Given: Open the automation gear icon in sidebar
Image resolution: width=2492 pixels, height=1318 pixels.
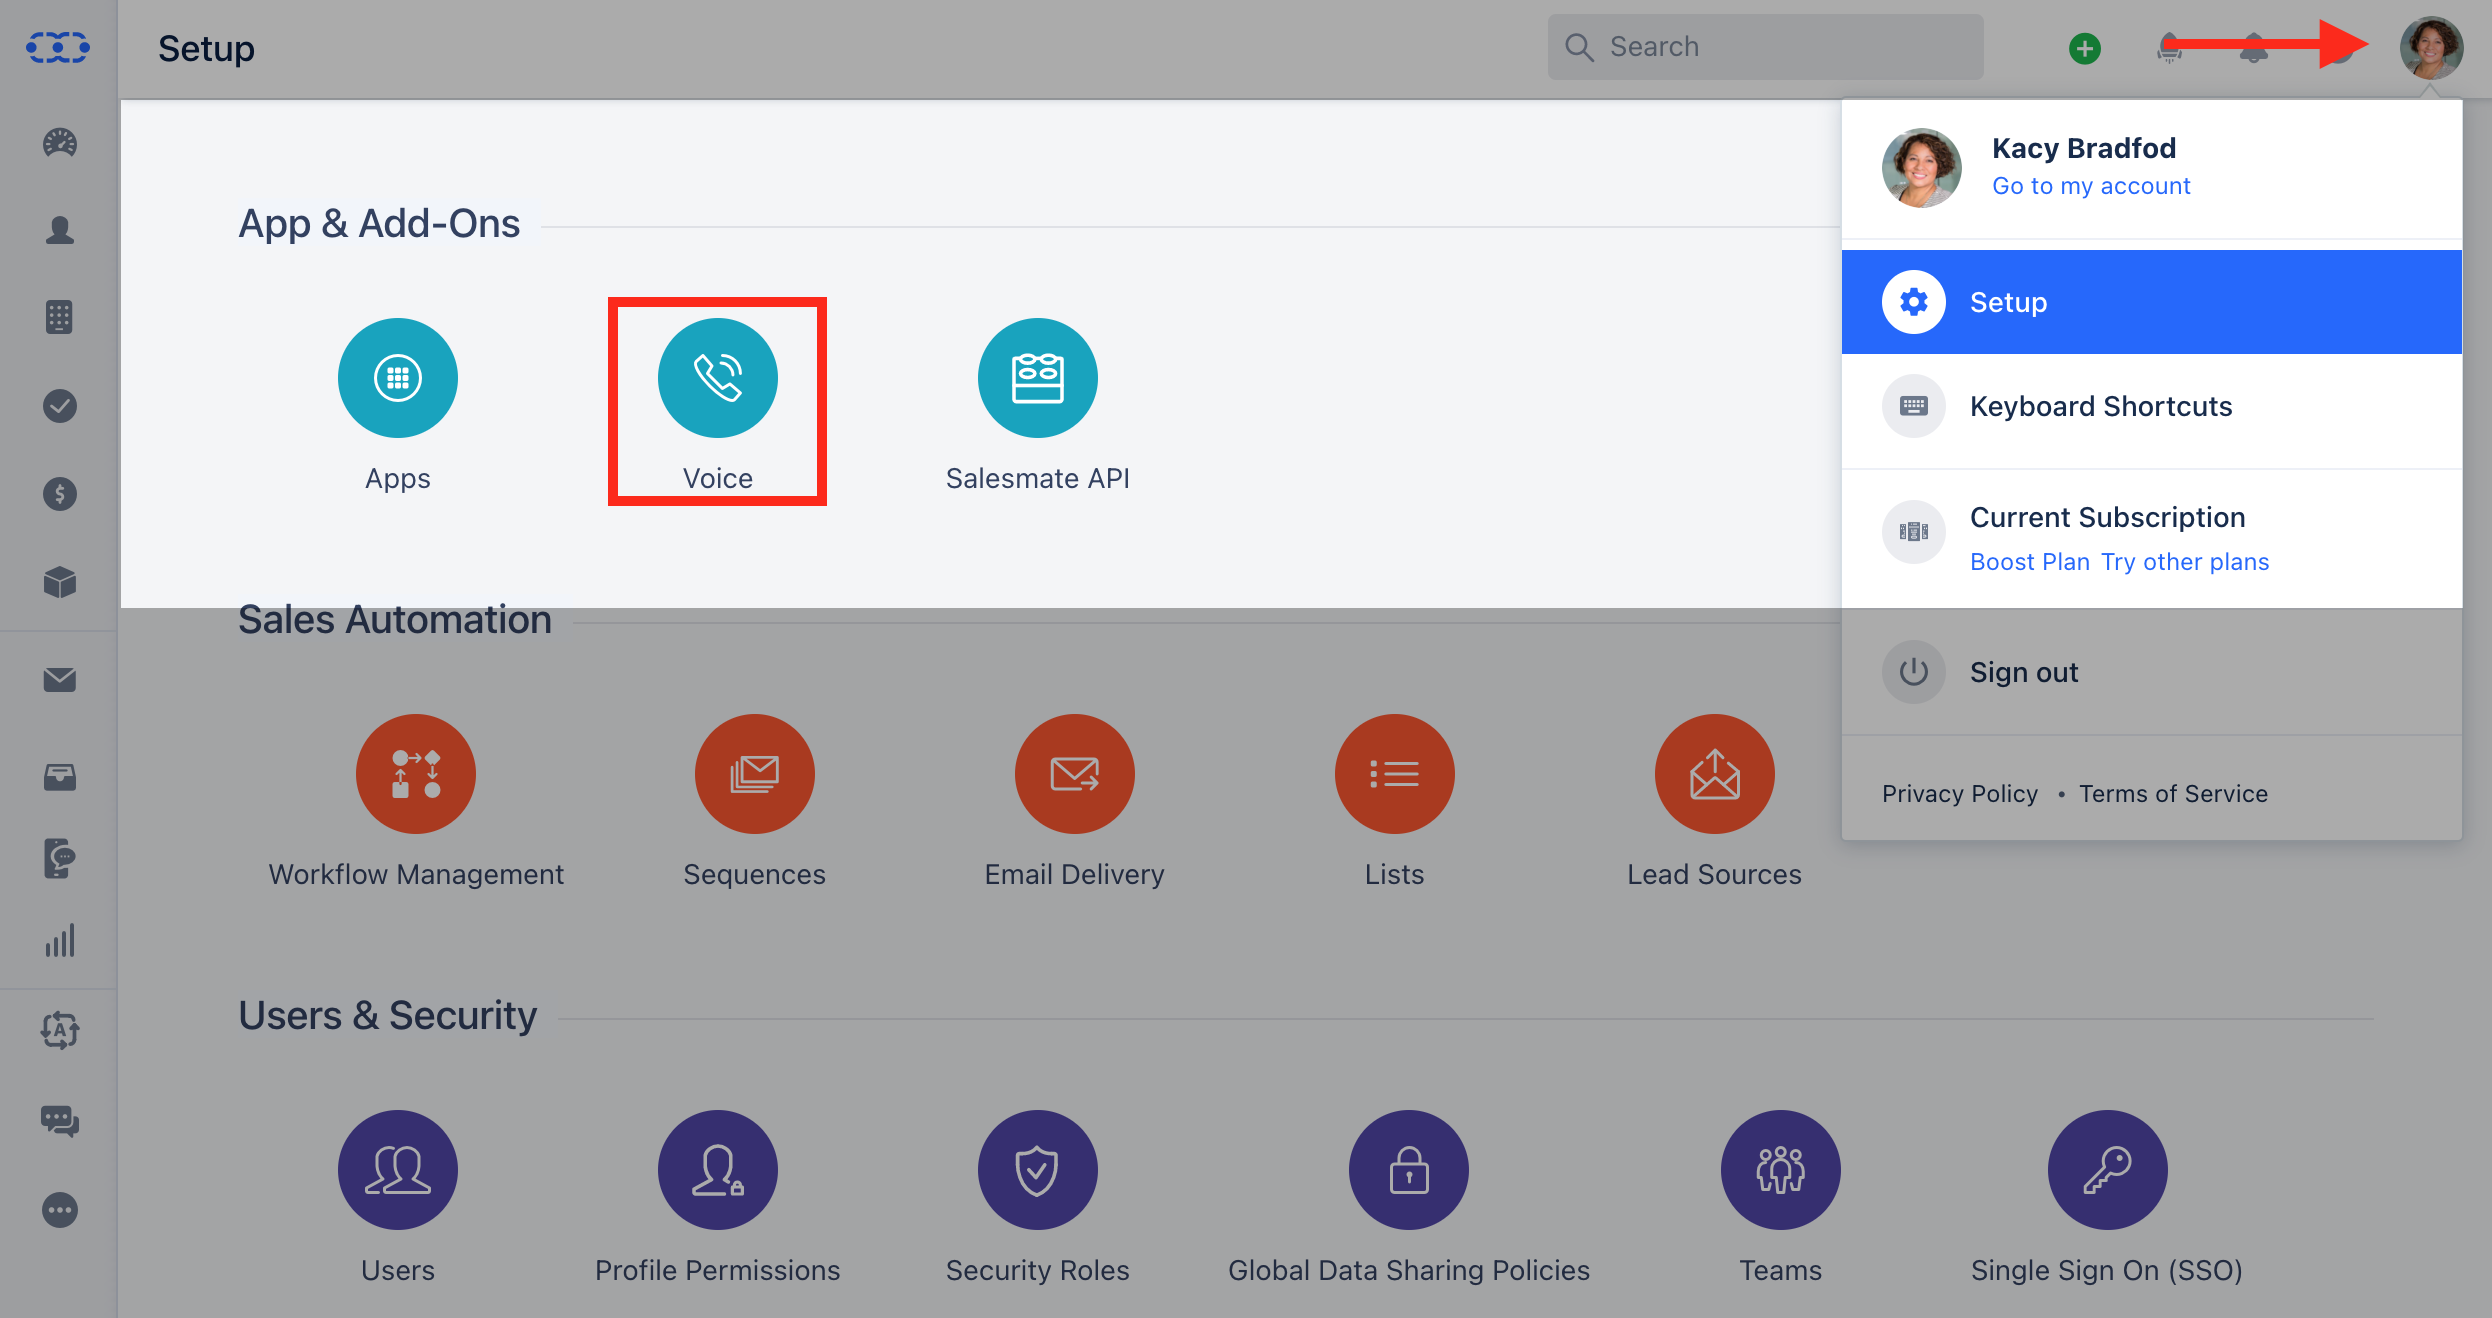Looking at the screenshot, I should [60, 1030].
